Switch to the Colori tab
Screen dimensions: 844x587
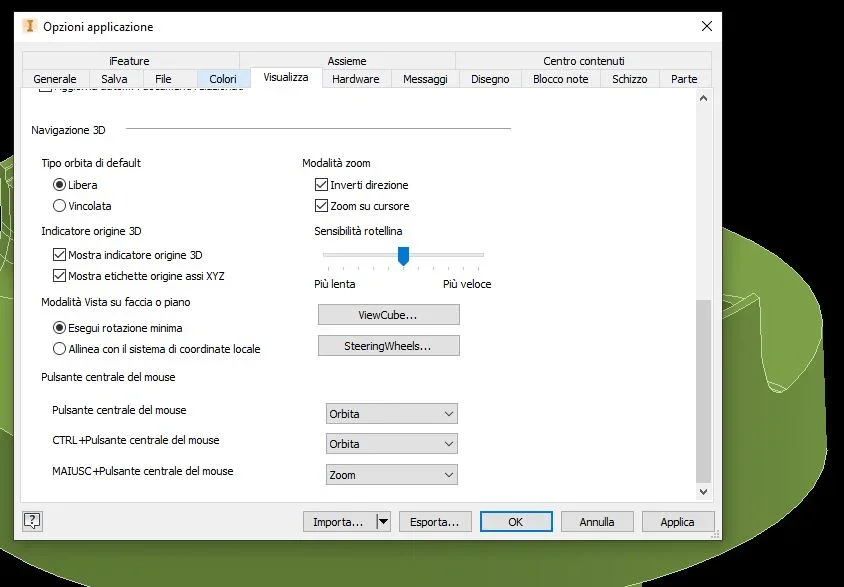pos(223,79)
